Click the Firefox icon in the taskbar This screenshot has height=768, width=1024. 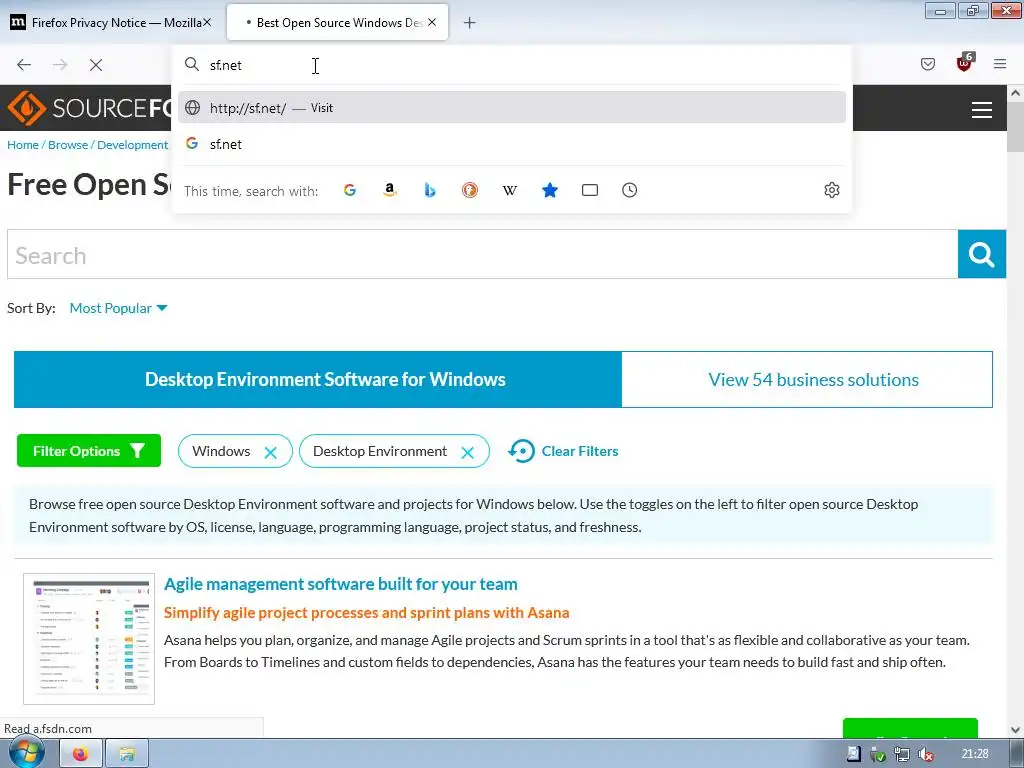pyautogui.click(x=80, y=754)
